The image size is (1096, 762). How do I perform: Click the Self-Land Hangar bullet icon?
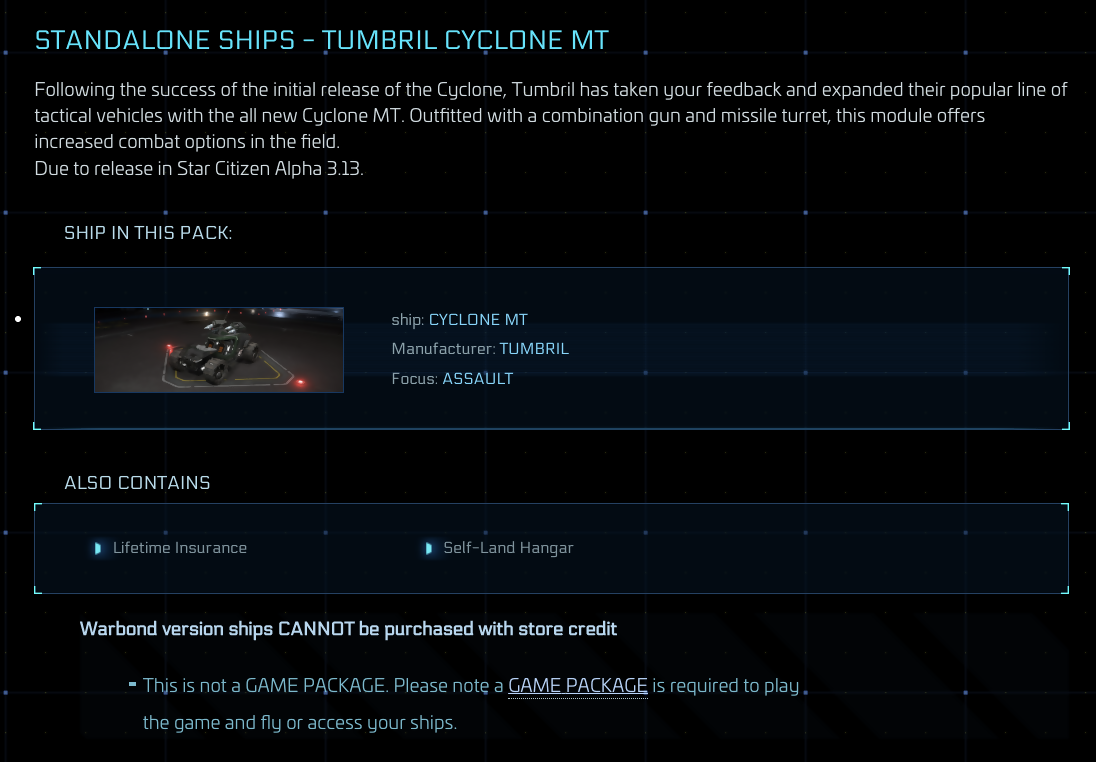[x=428, y=548]
